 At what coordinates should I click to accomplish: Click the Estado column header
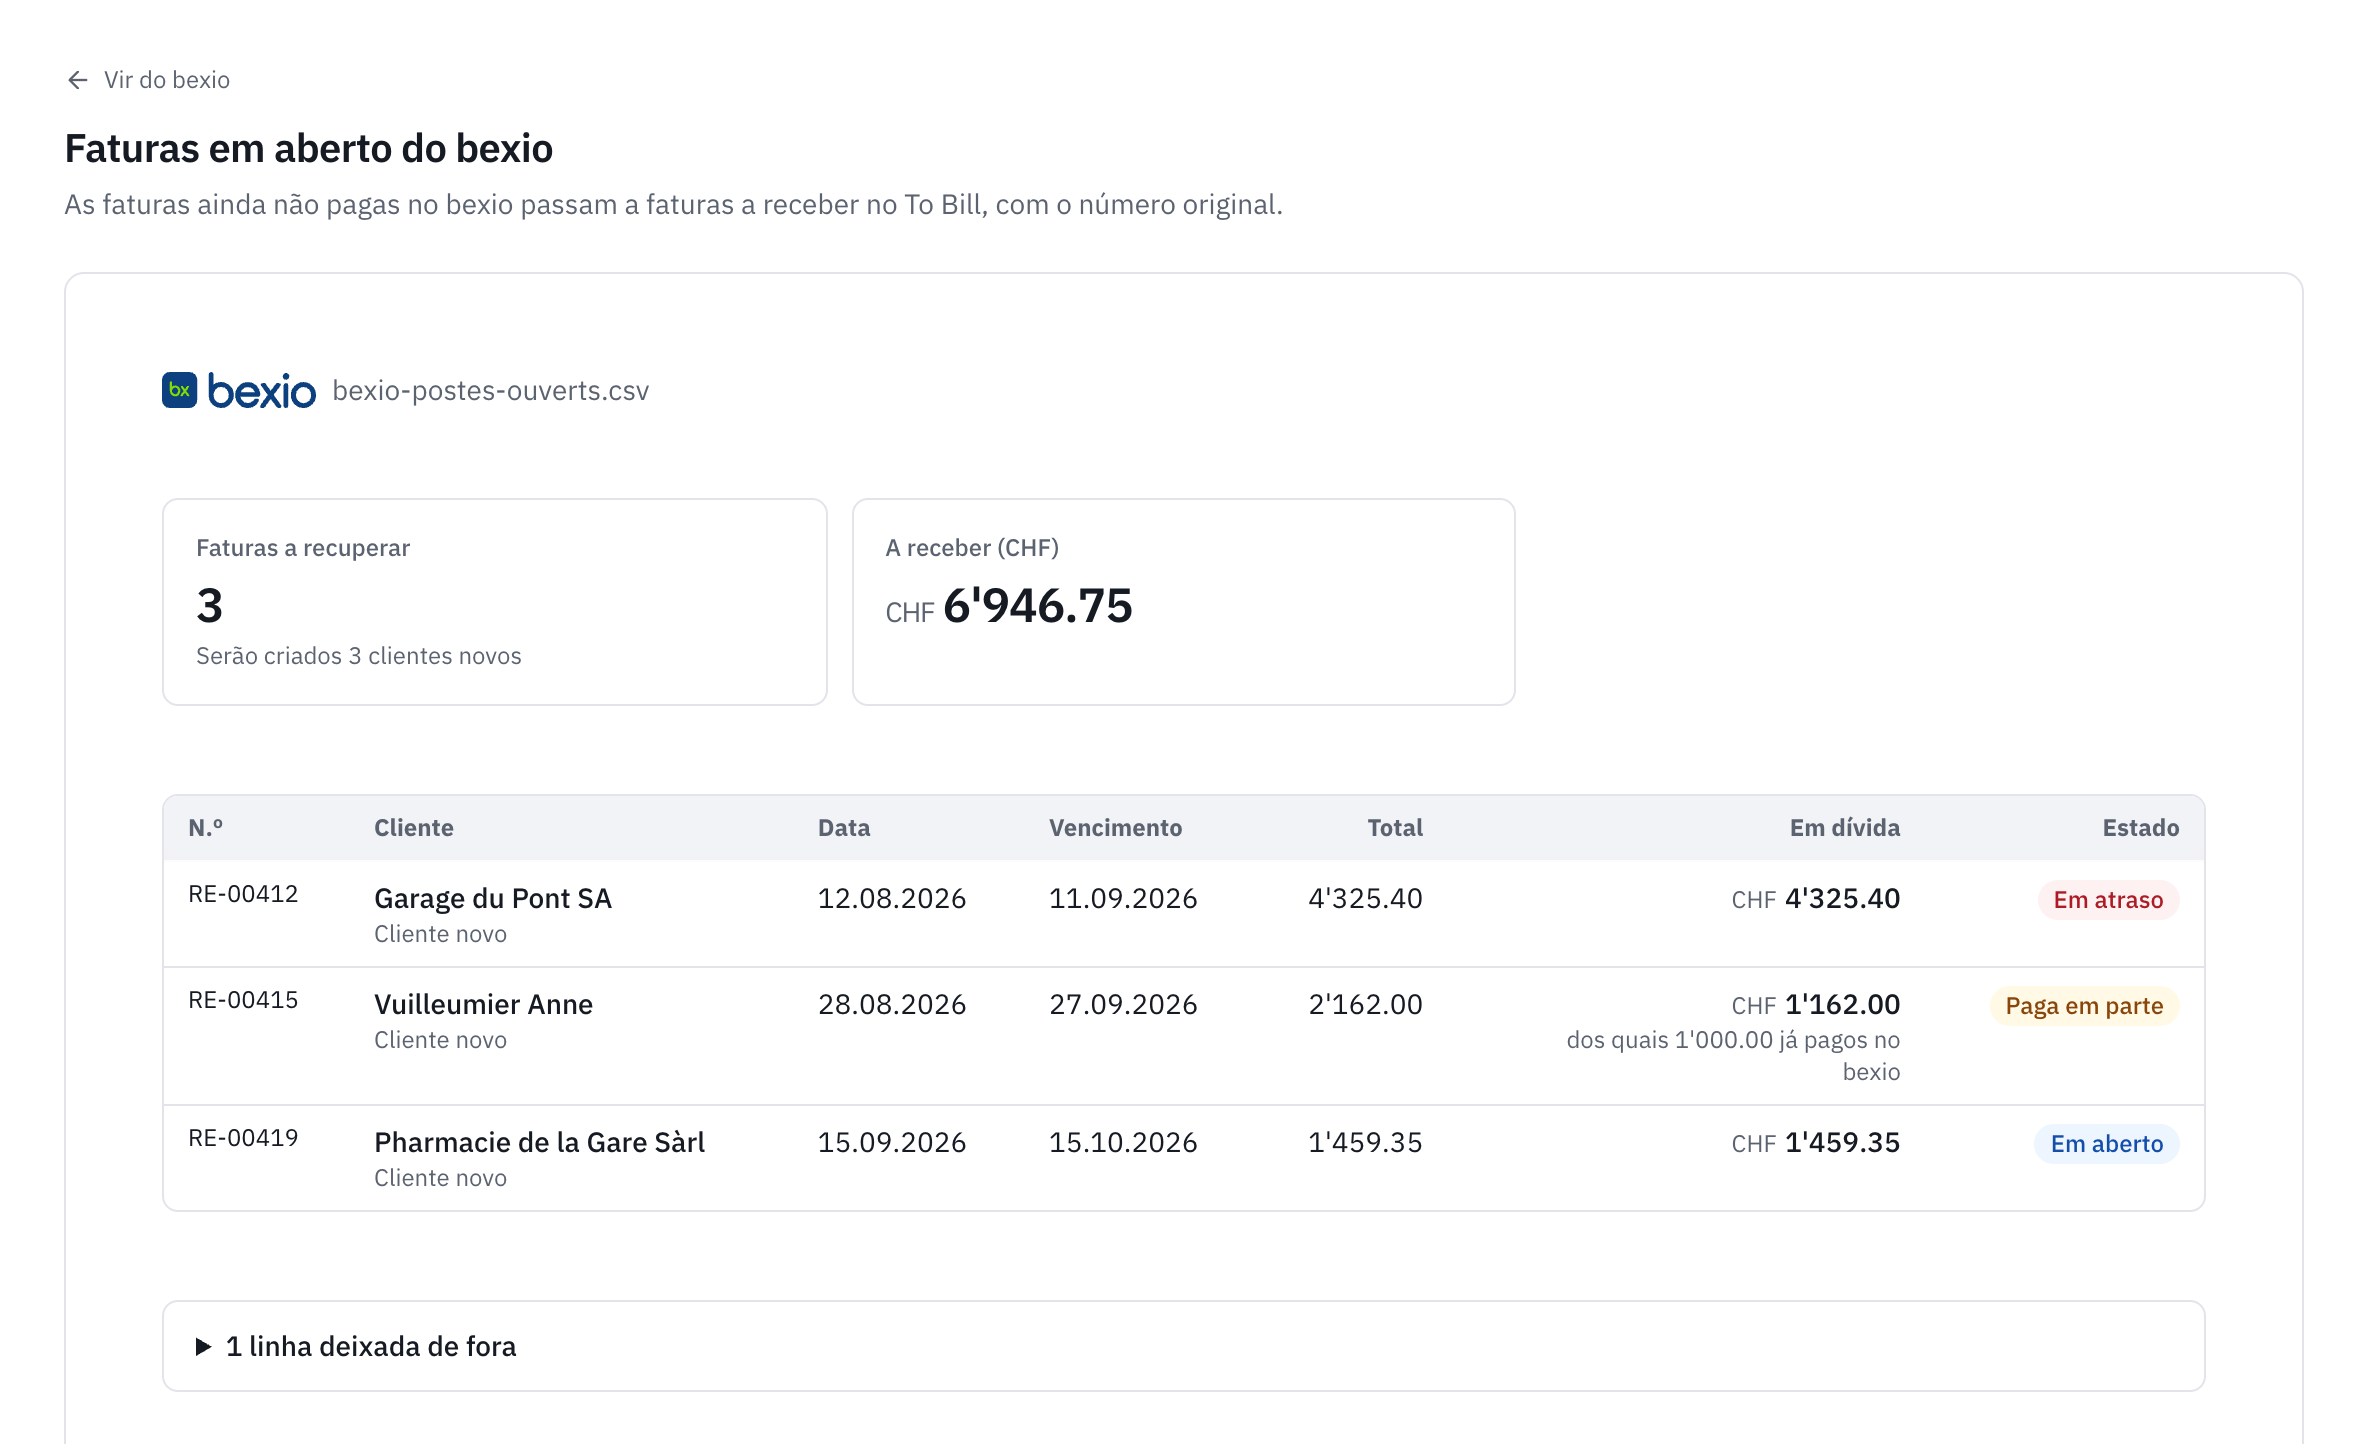point(2141,828)
